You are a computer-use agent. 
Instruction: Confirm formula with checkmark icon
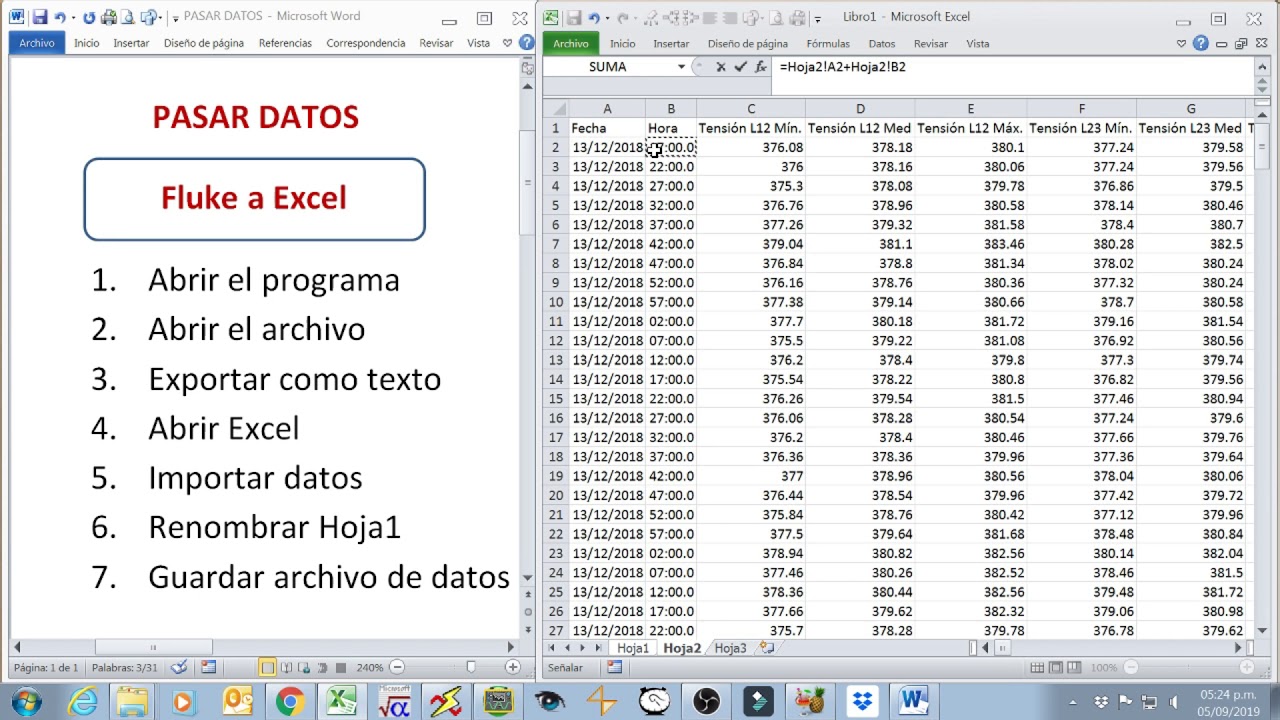[740, 67]
